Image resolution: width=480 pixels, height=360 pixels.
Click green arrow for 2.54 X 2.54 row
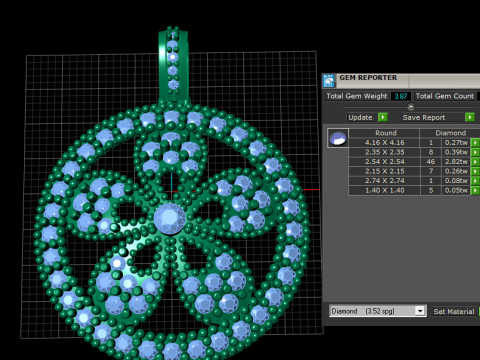click(475, 162)
